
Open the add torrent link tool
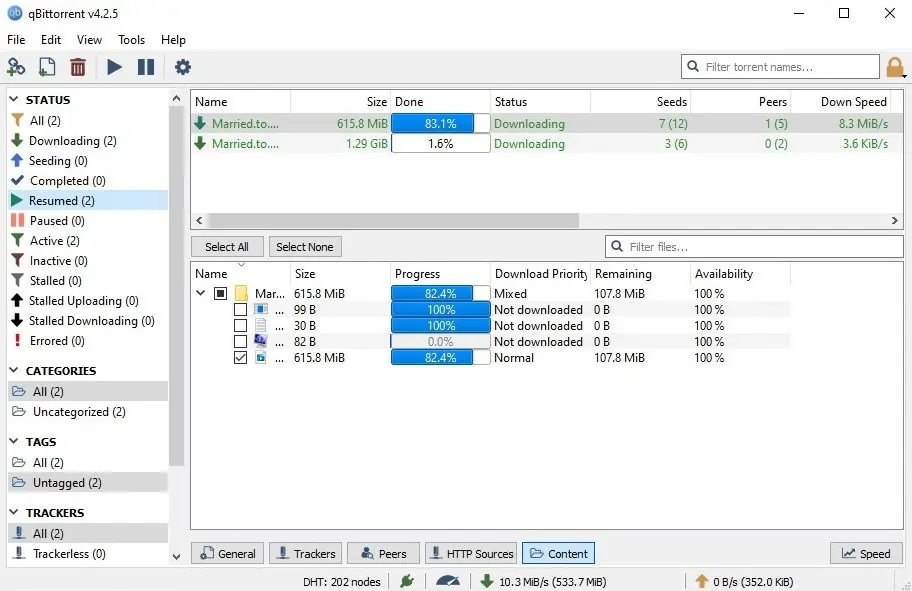[x=16, y=67]
